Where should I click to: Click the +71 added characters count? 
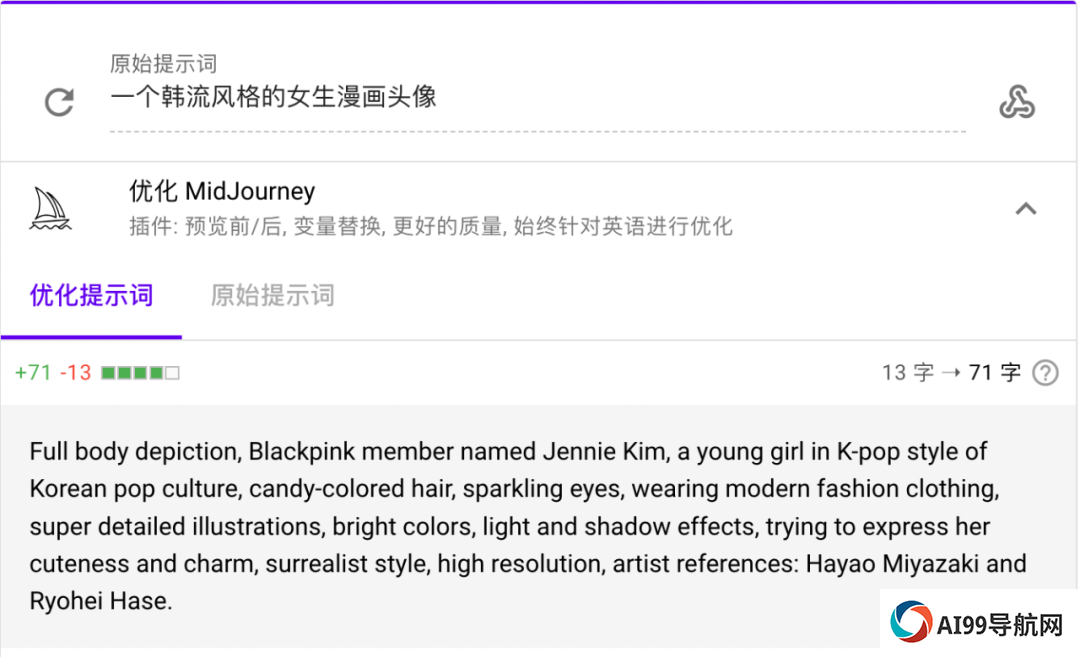click(33, 373)
